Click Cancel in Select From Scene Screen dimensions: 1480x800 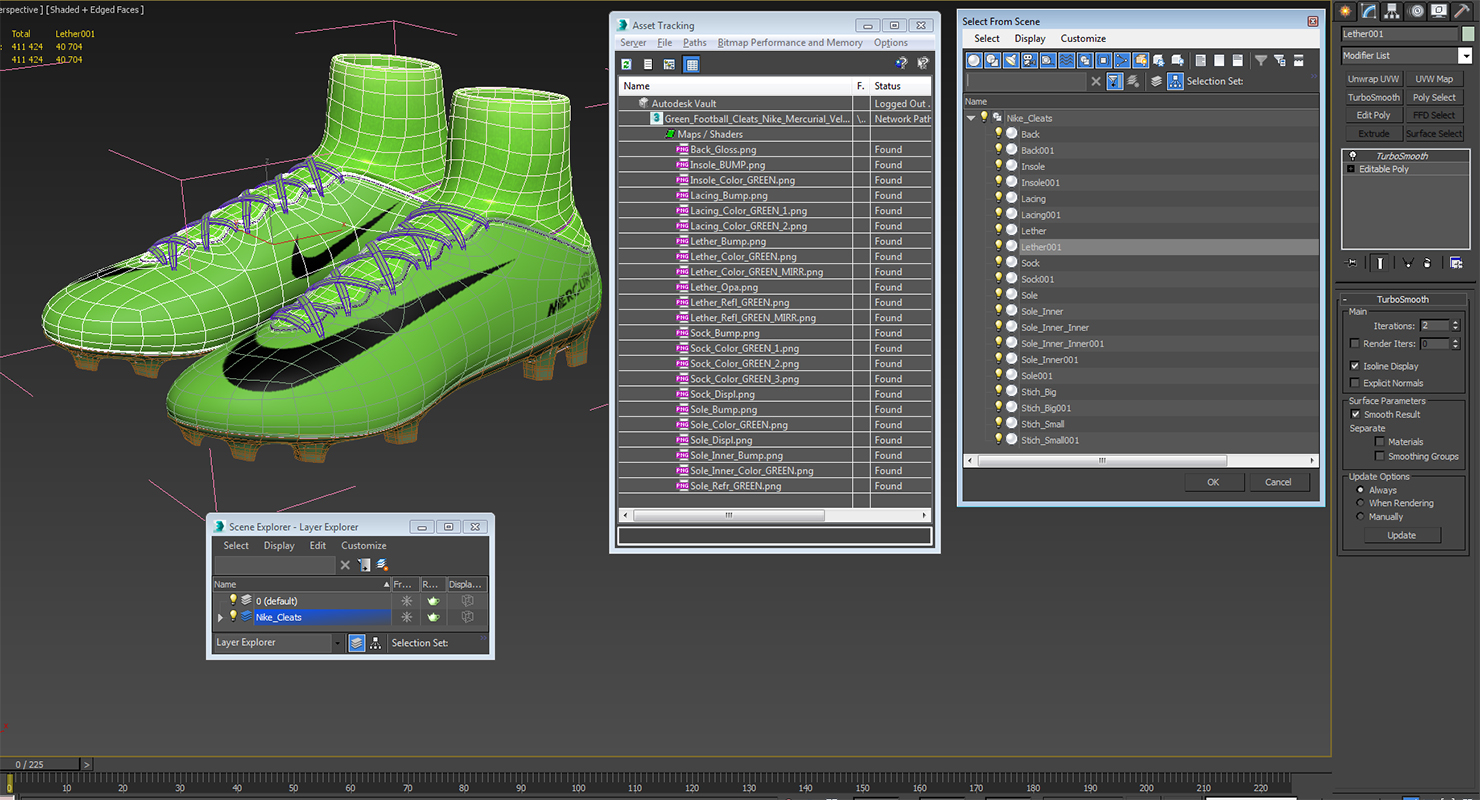coord(1278,482)
